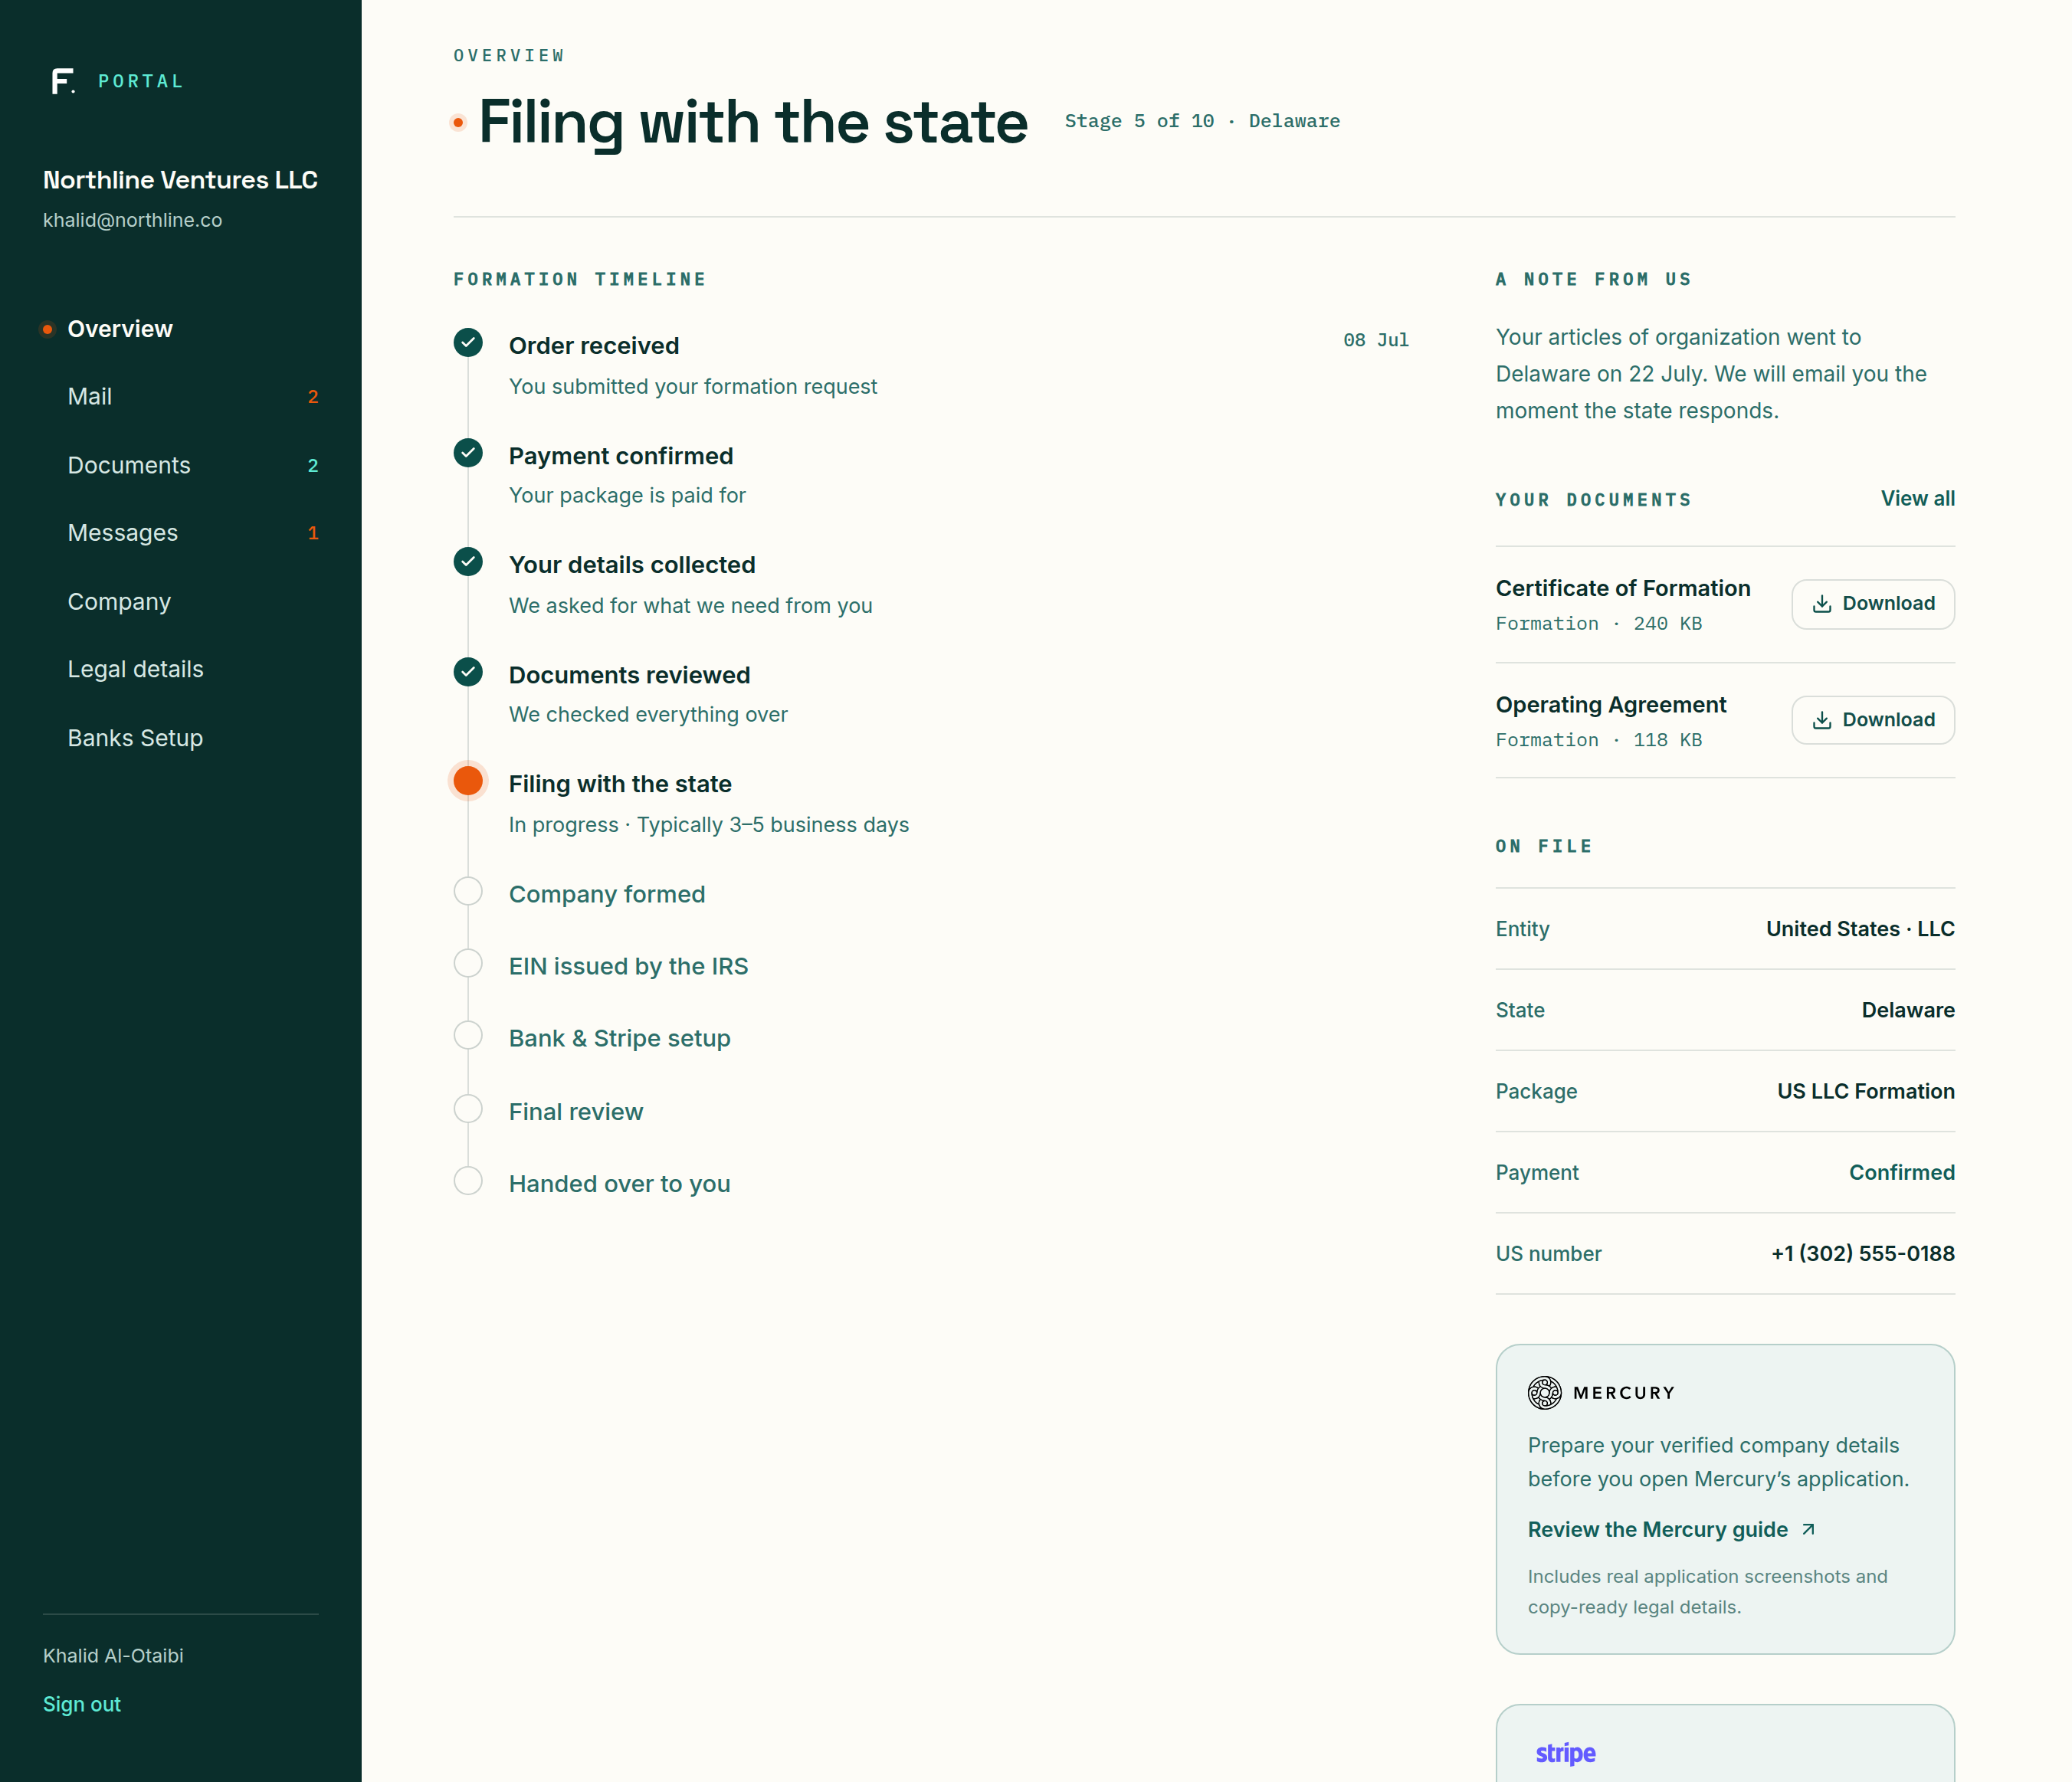The width and height of the screenshot is (2072, 1782).
Task: Open the Overview section in sidebar
Action: pyautogui.click(x=120, y=329)
